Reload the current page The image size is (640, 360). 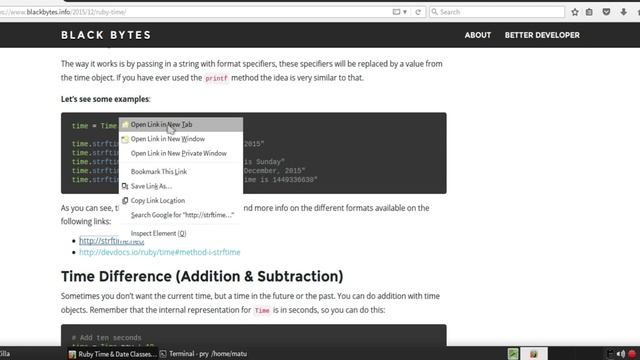coord(418,12)
